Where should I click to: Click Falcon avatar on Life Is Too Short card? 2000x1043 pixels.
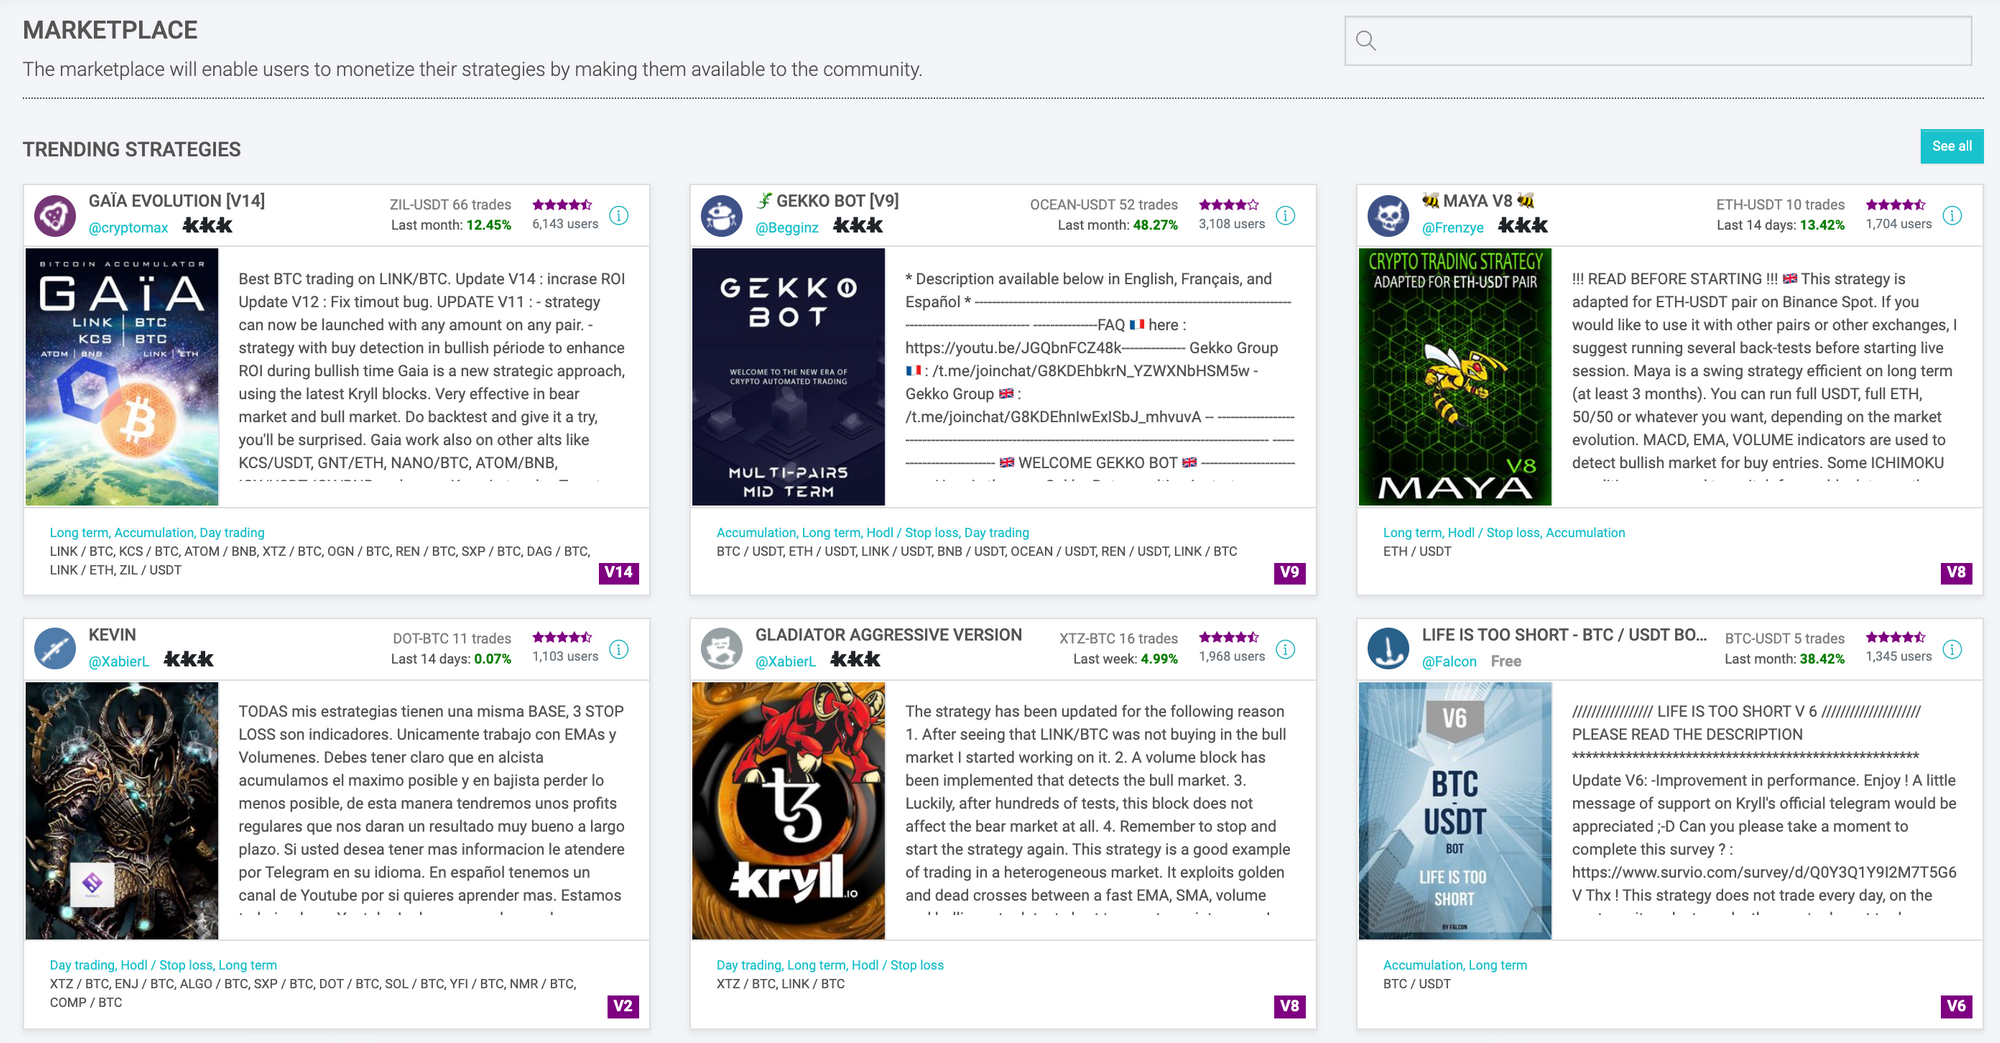tap(1388, 649)
